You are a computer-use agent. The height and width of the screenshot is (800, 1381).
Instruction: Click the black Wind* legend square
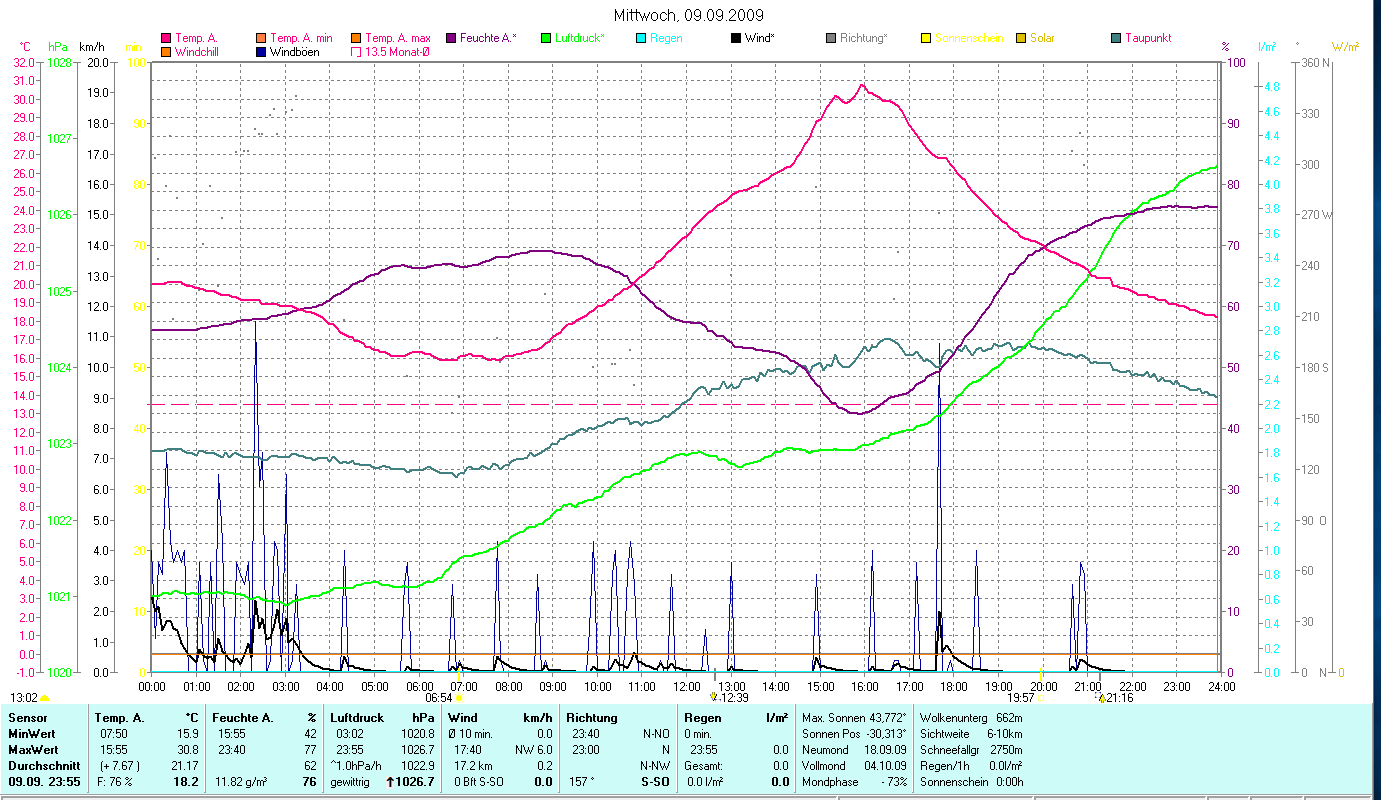coord(736,38)
